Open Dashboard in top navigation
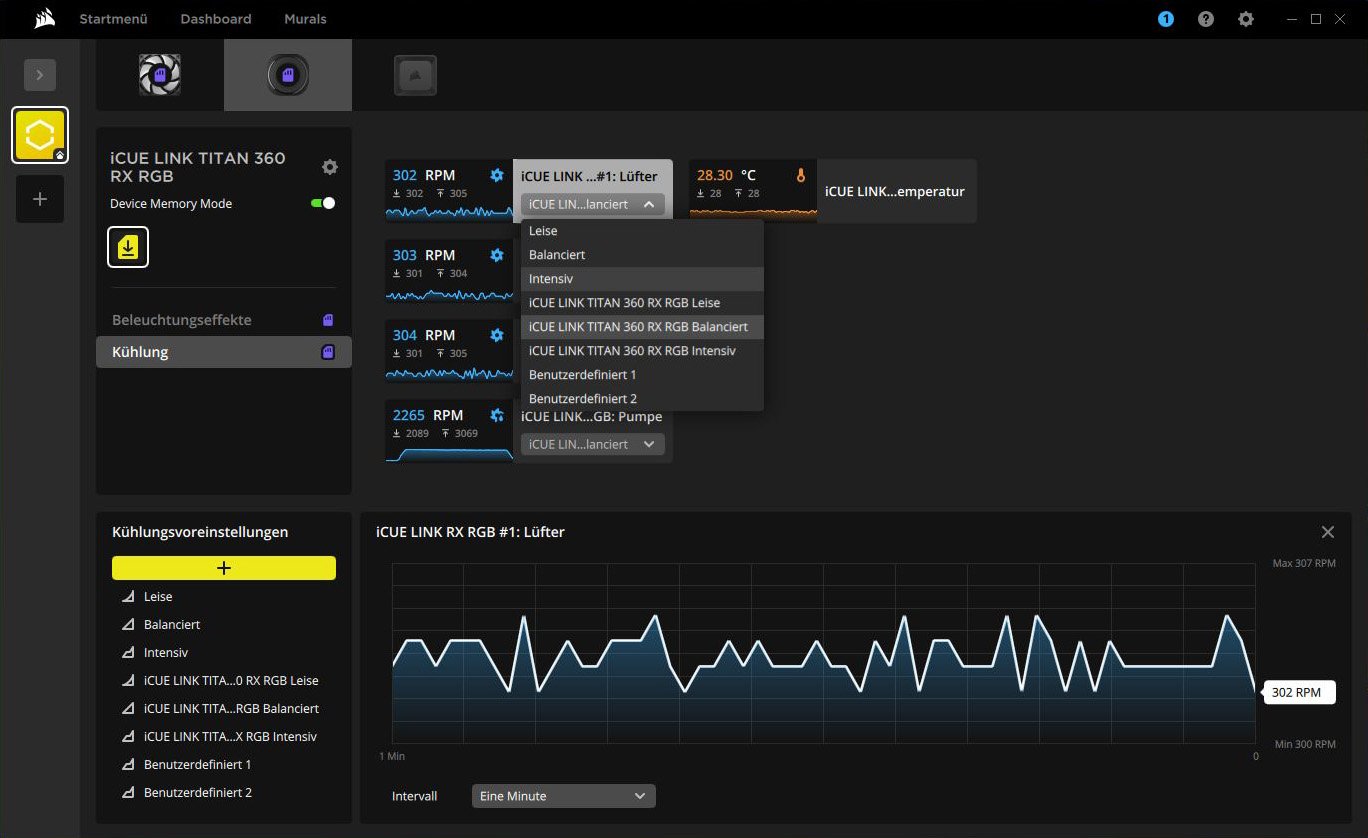Image resolution: width=1368 pixels, height=838 pixels. coord(216,19)
